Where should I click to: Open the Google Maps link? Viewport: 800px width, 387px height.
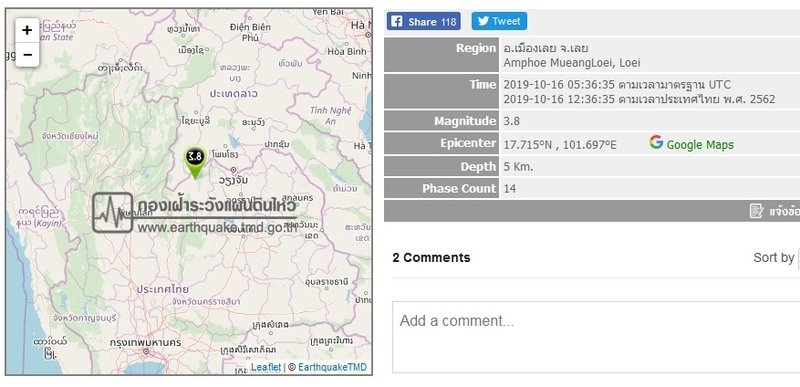pos(700,145)
